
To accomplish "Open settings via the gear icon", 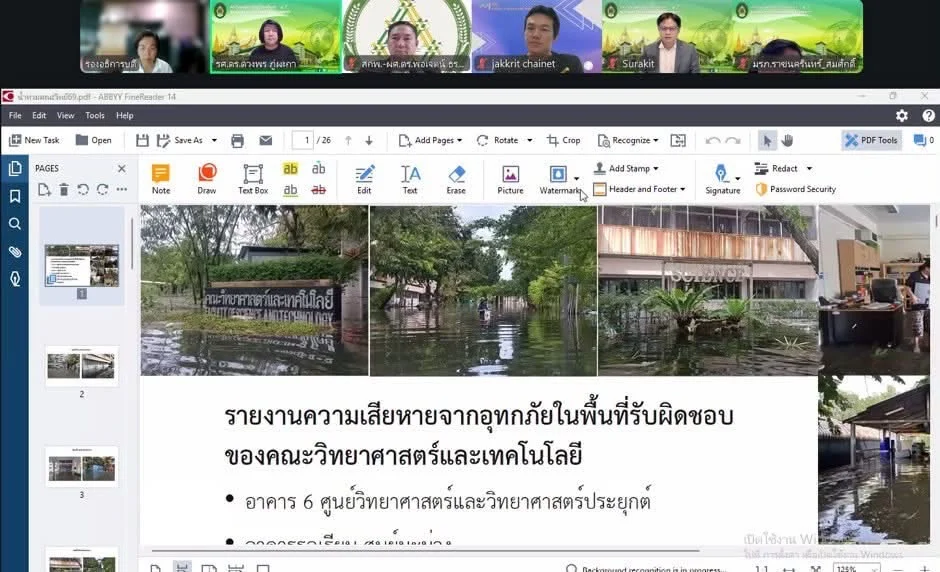I will [902, 116].
